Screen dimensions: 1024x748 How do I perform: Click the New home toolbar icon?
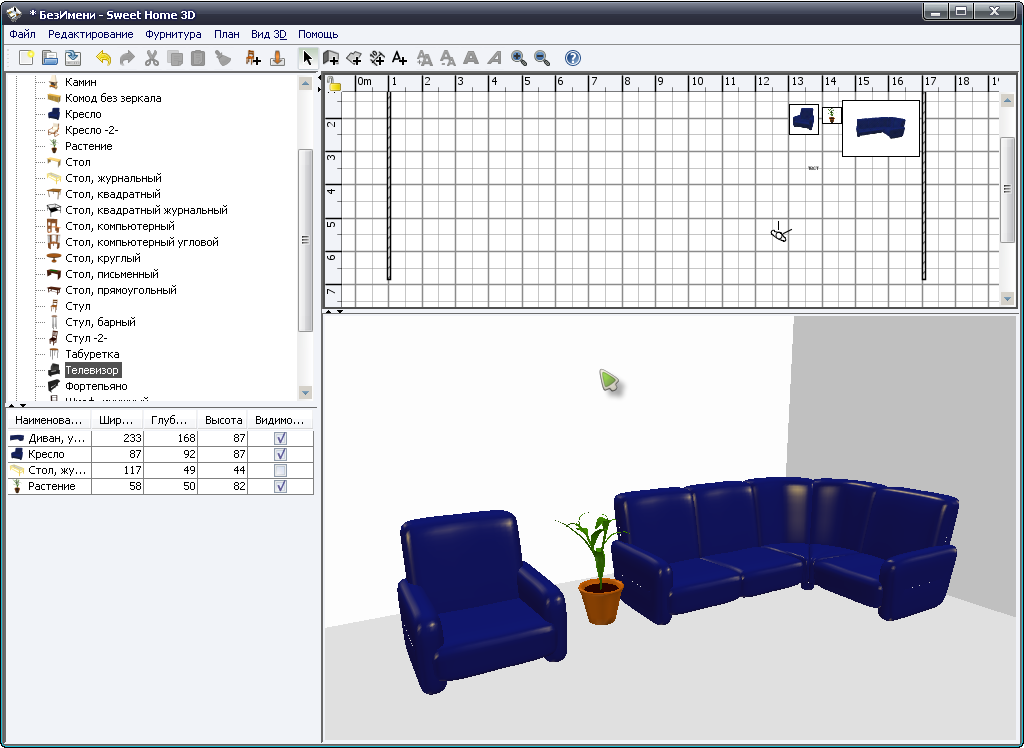(x=27, y=58)
